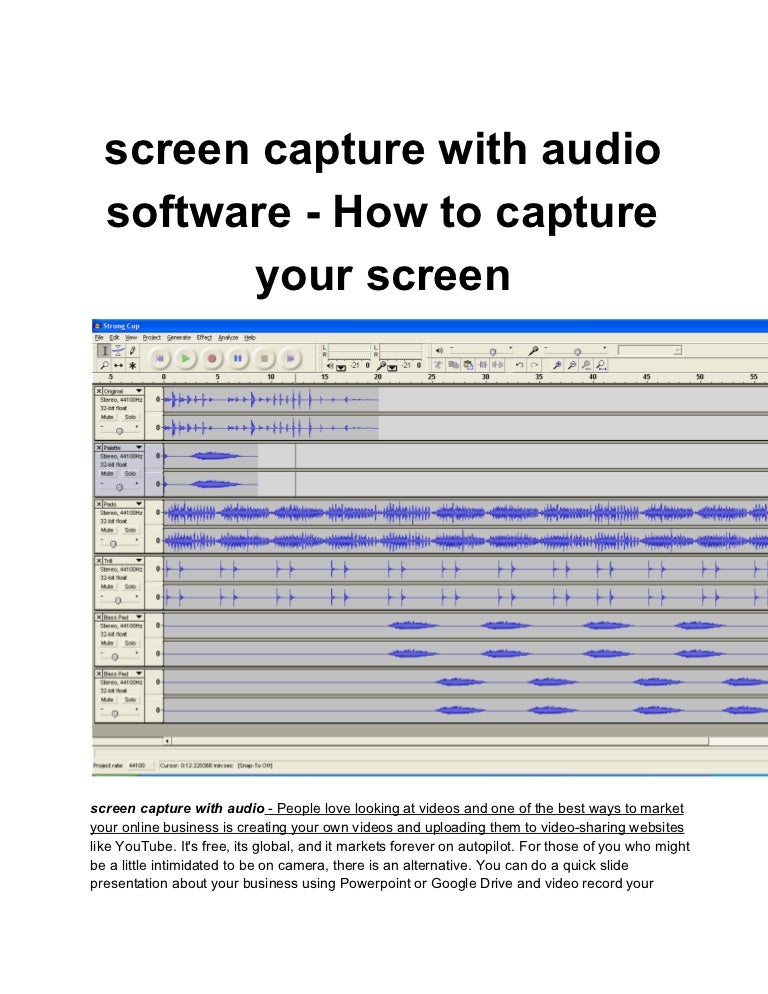Image resolution: width=768 pixels, height=994 pixels.
Task: Close the Palette track with X
Action: click(99, 448)
